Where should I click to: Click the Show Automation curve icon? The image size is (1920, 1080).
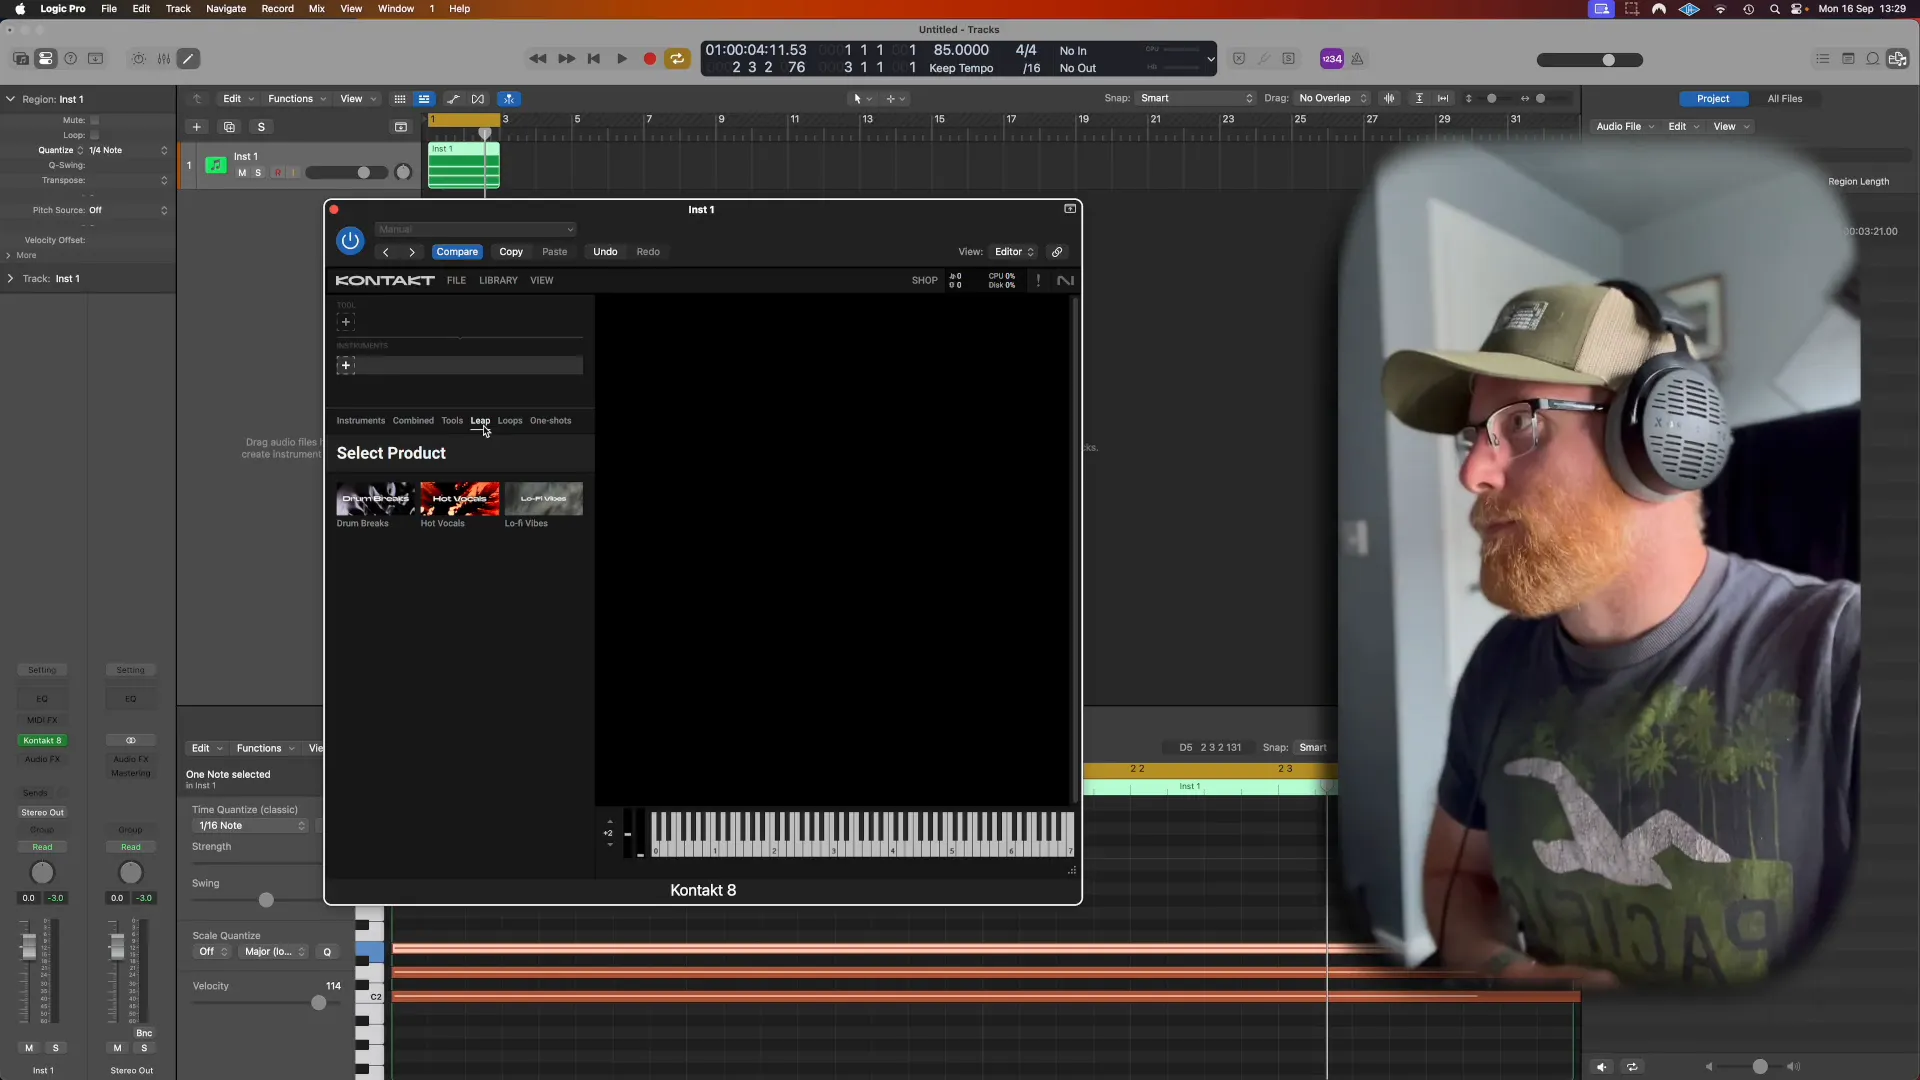453,99
